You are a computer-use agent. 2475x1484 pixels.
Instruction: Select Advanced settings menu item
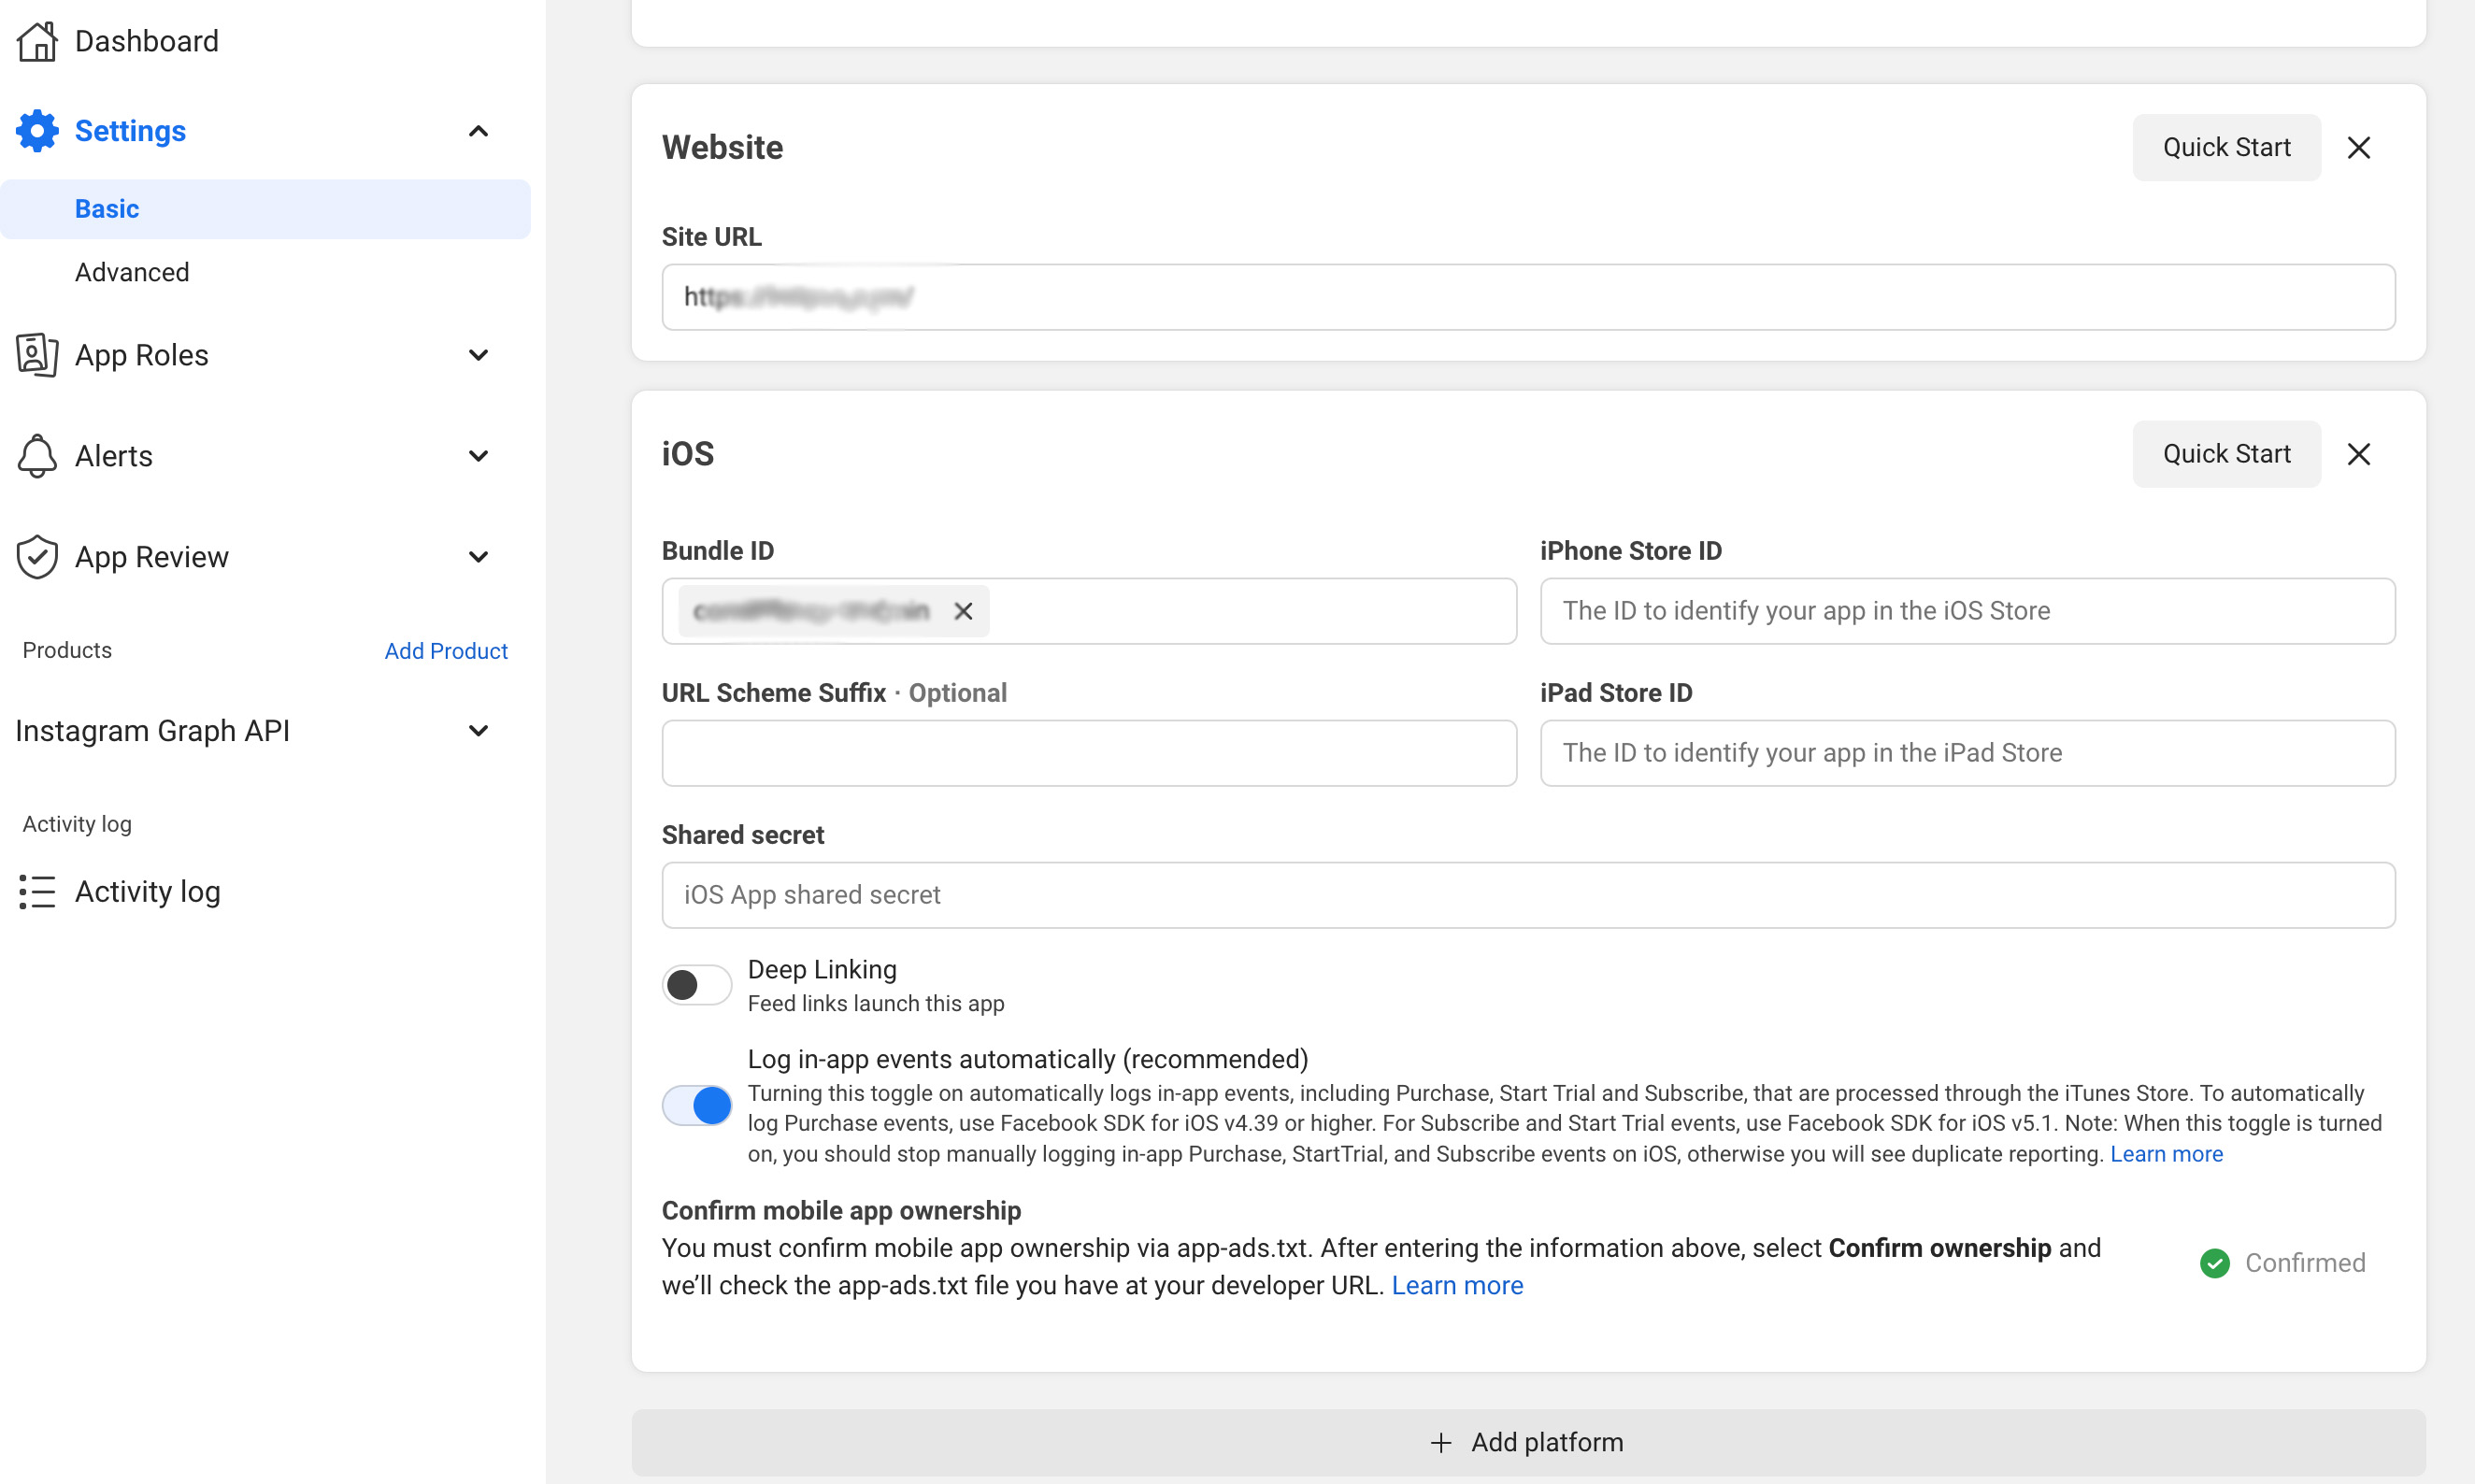133,272
